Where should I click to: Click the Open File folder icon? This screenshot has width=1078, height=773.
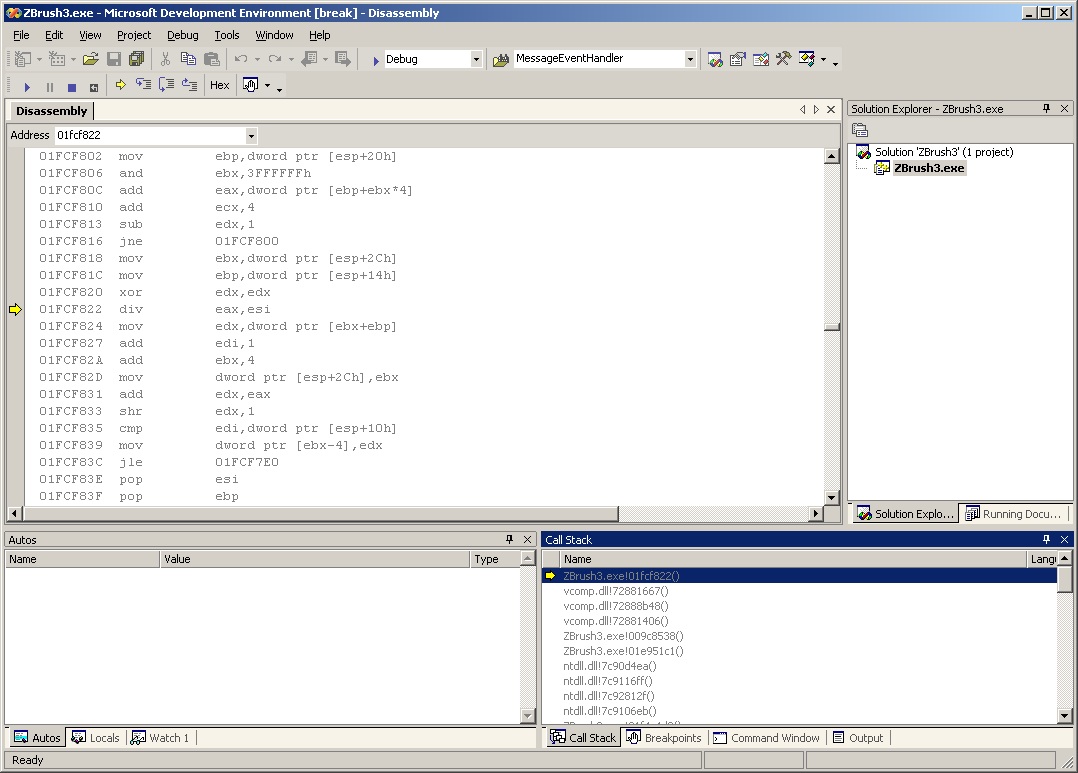(x=91, y=59)
